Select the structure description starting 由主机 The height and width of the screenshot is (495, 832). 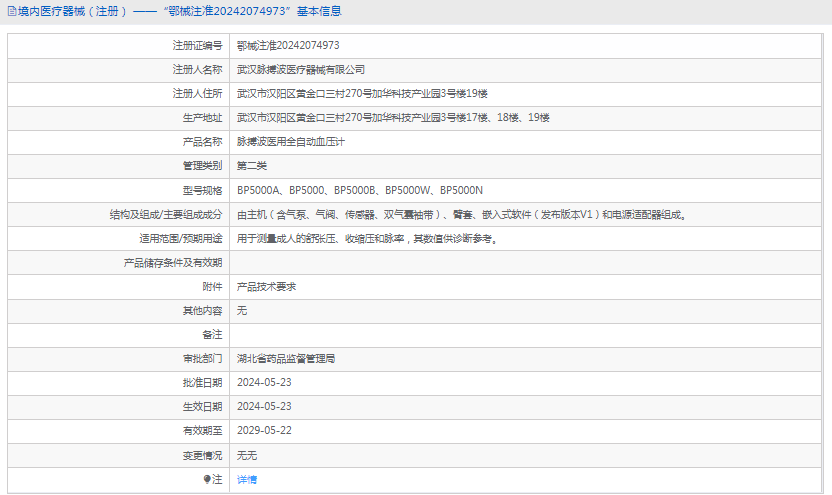pyautogui.click(x=462, y=215)
